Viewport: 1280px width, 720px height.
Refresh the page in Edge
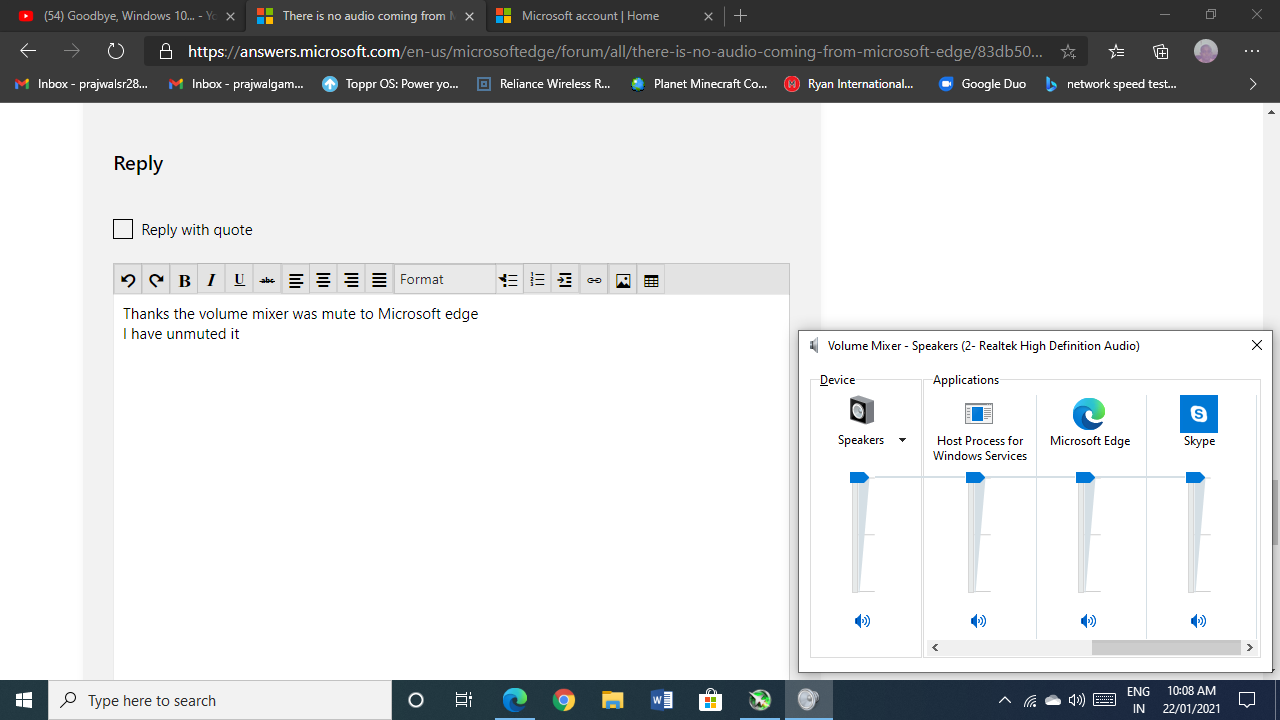pos(116,51)
